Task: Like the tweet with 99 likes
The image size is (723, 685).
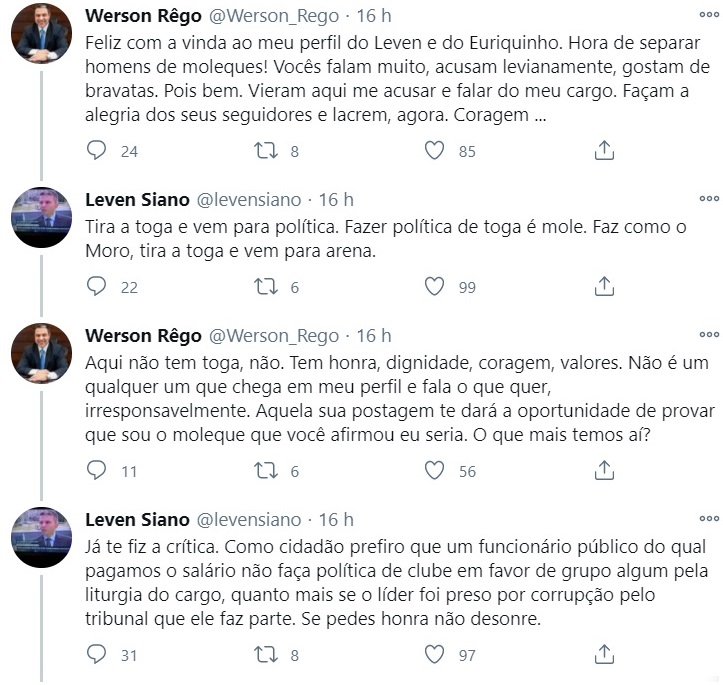Action: click(x=434, y=286)
